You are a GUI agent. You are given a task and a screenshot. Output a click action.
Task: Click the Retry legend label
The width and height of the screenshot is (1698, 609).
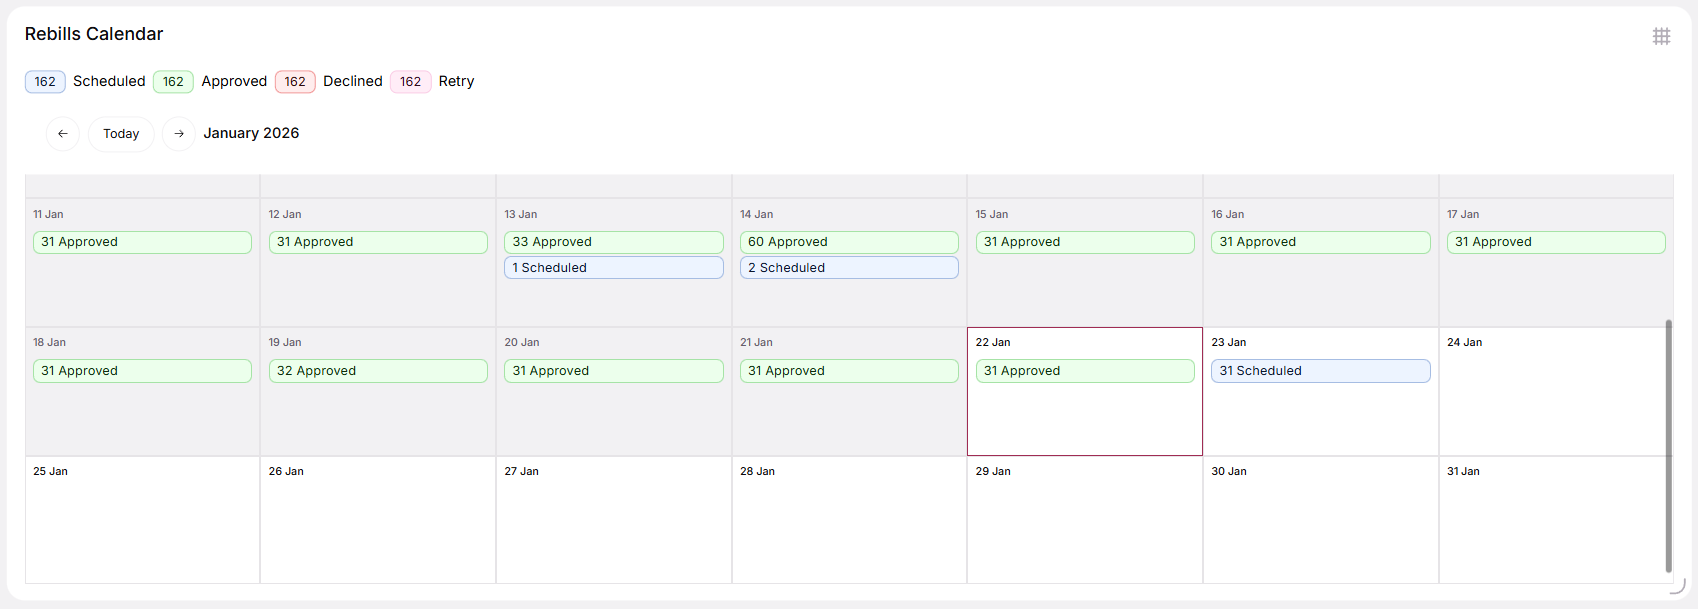(456, 81)
